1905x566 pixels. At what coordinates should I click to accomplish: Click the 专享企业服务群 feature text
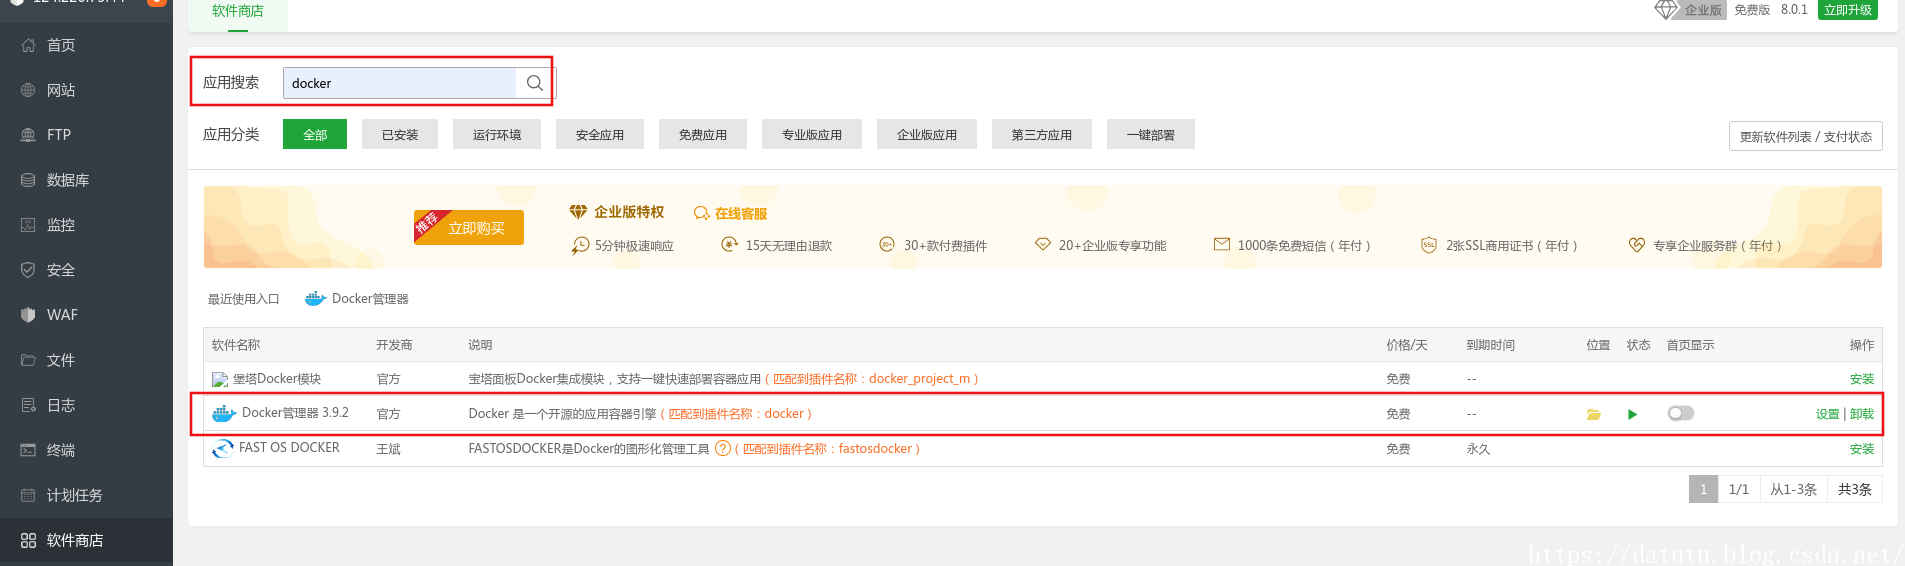coord(1717,246)
